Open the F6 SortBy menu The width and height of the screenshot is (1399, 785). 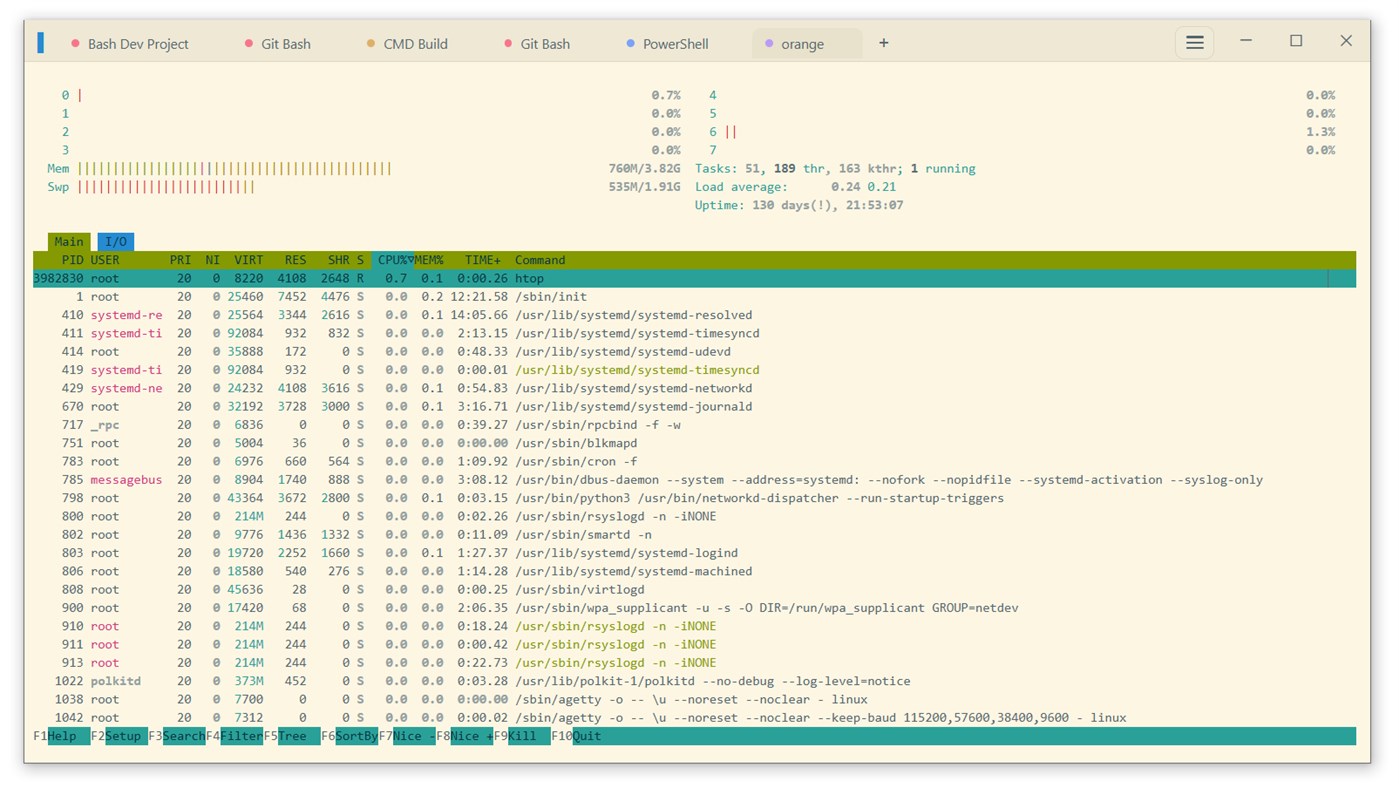[349, 736]
